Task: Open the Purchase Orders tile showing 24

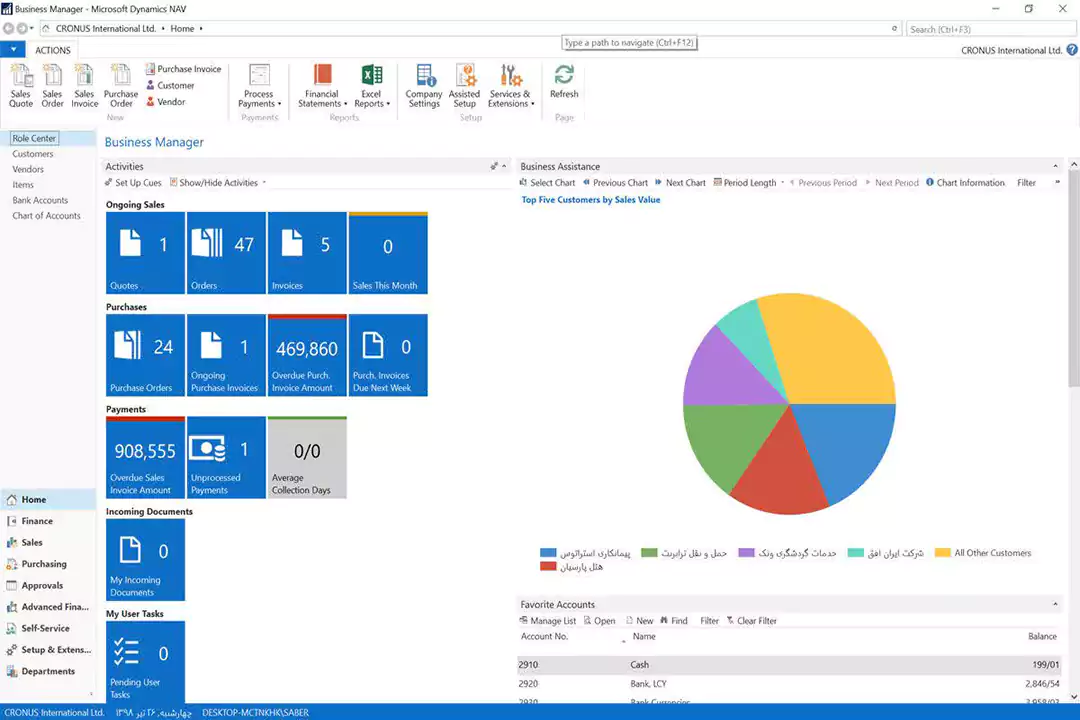Action: (145, 355)
